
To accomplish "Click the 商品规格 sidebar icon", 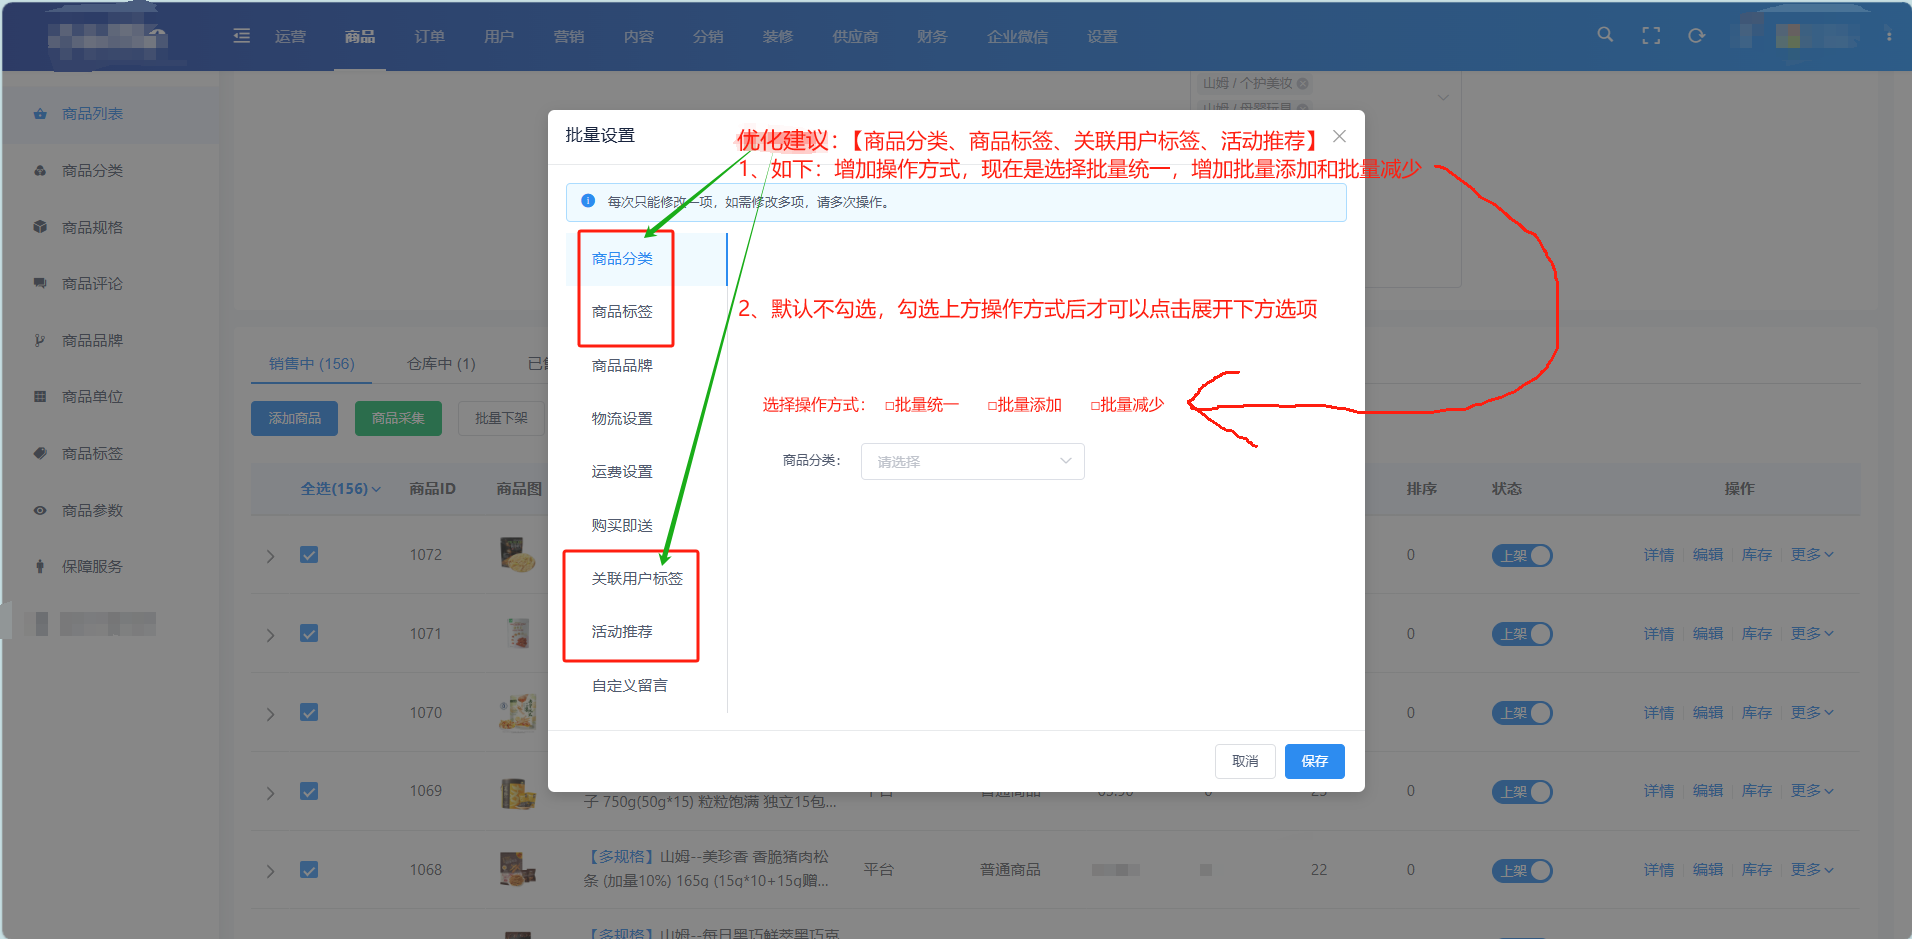I will (40, 227).
